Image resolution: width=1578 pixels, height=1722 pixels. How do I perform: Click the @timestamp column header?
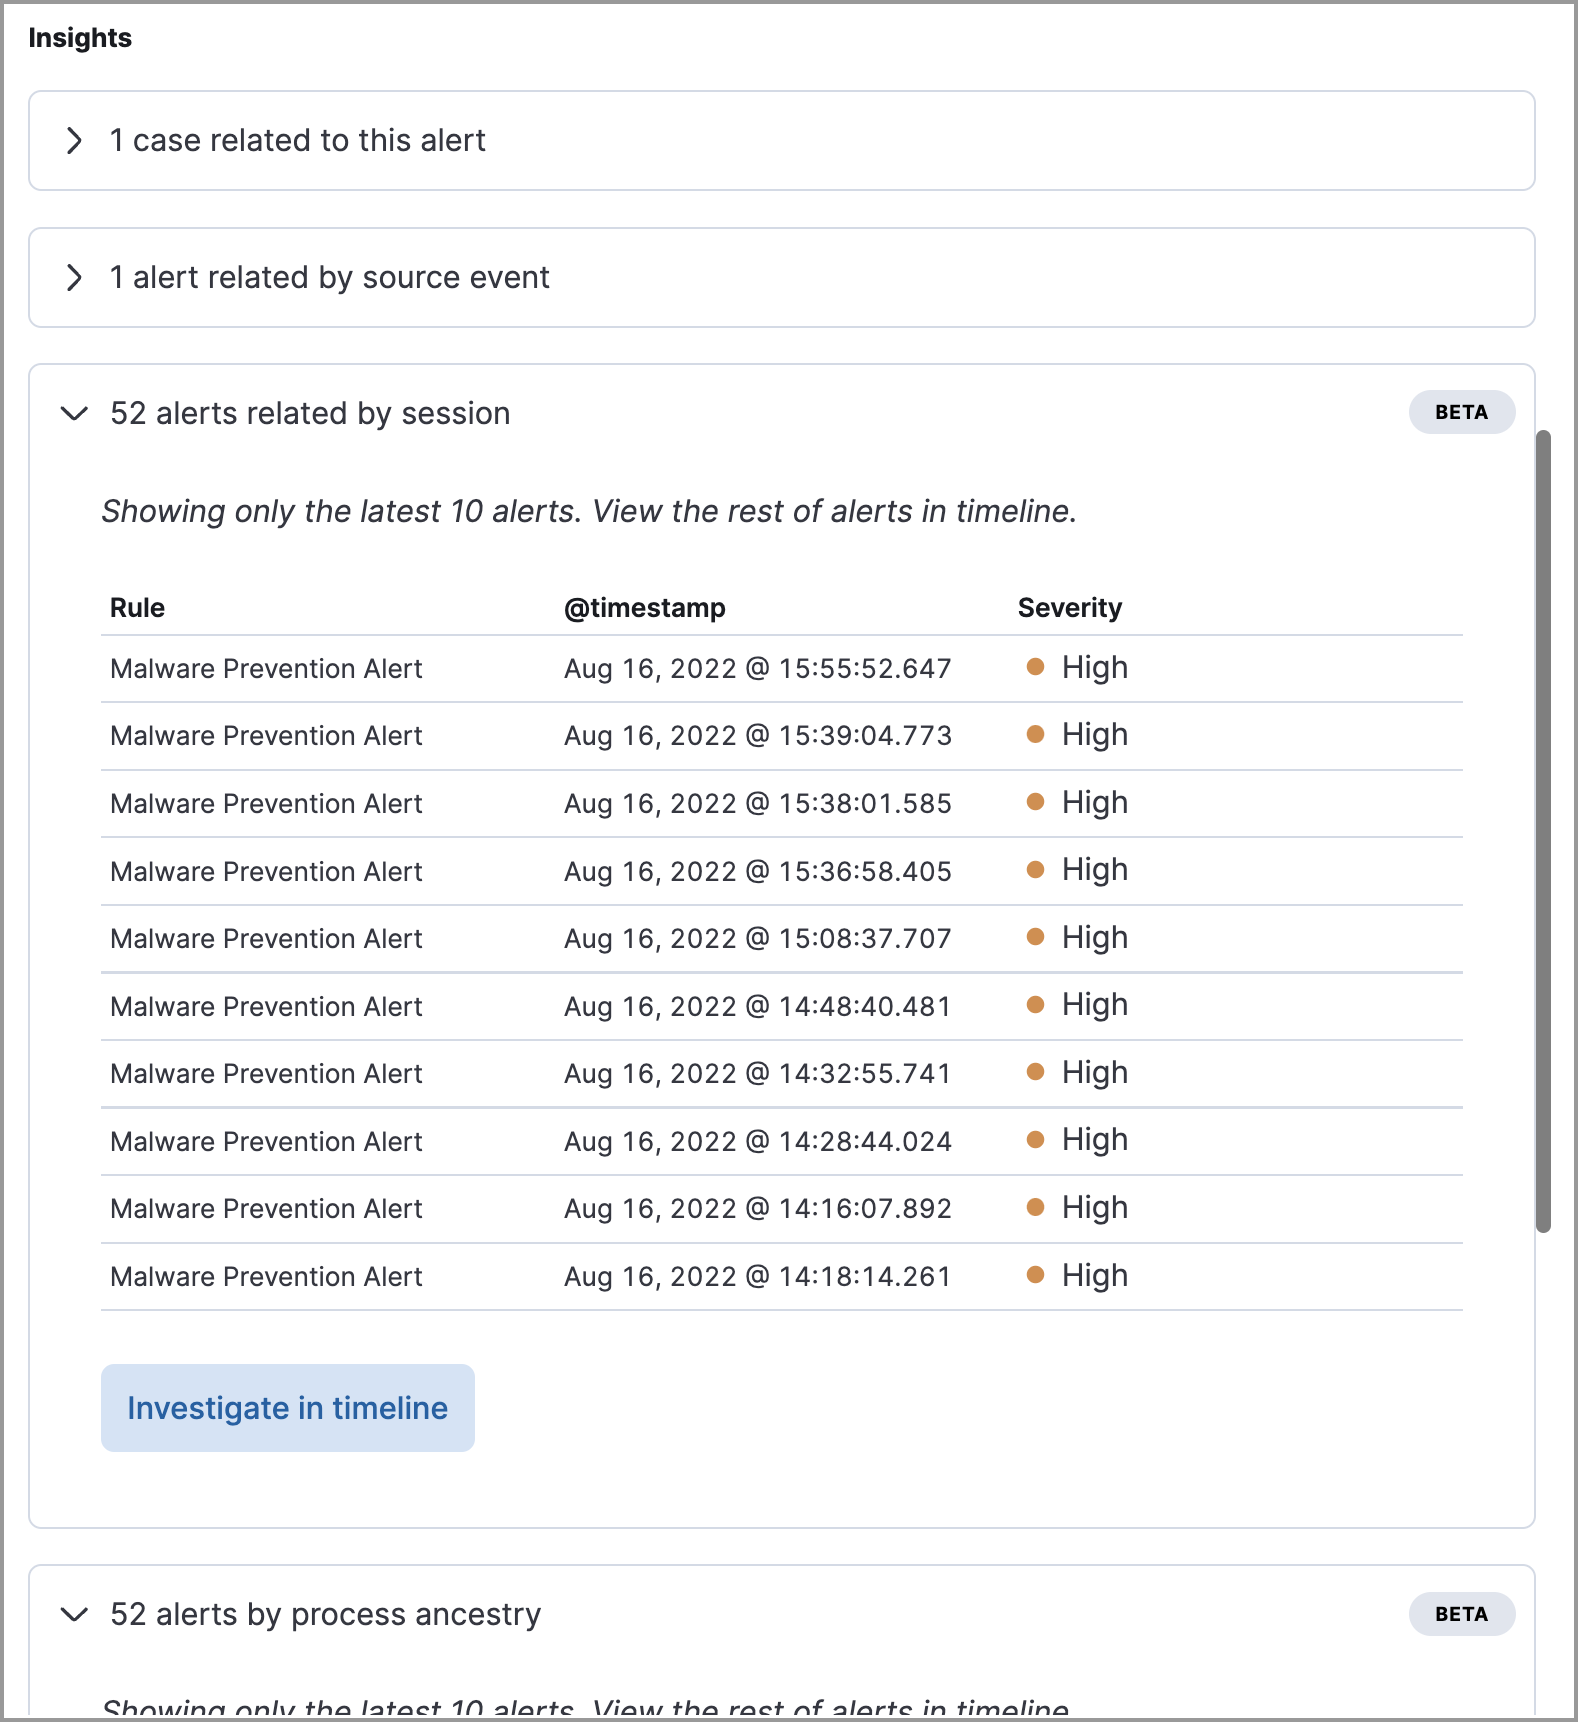click(x=645, y=608)
